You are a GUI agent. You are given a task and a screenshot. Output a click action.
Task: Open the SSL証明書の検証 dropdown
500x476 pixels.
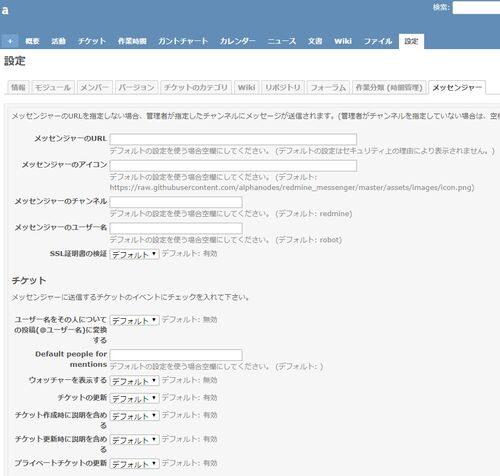(134, 254)
